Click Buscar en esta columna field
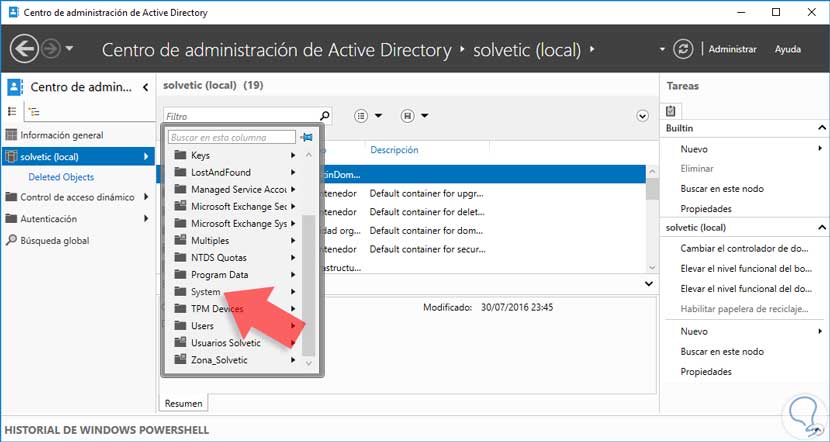The image size is (830, 442). pyautogui.click(x=232, y=137)
